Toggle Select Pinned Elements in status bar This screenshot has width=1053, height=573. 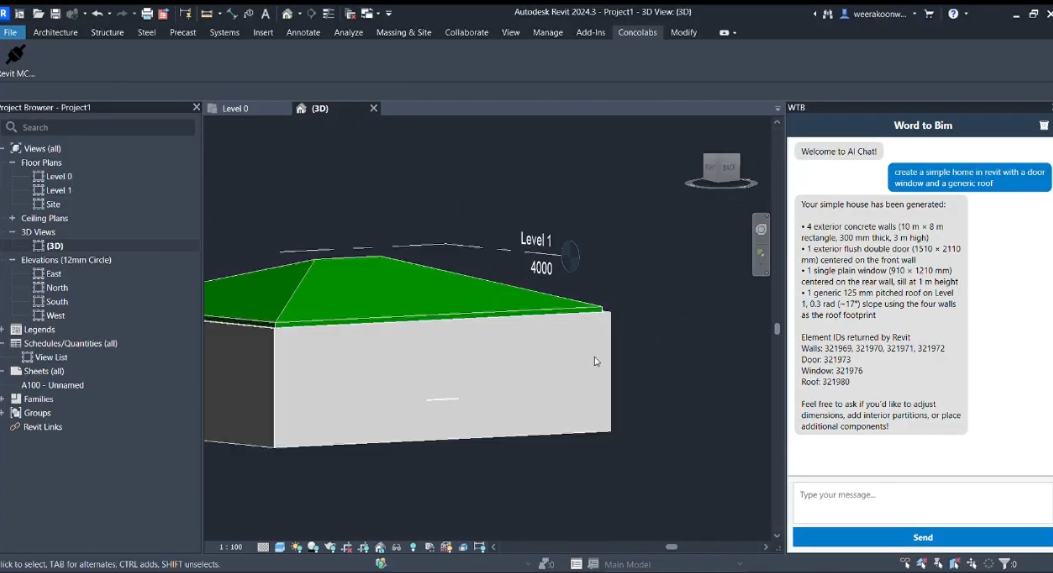coord(938,564)
